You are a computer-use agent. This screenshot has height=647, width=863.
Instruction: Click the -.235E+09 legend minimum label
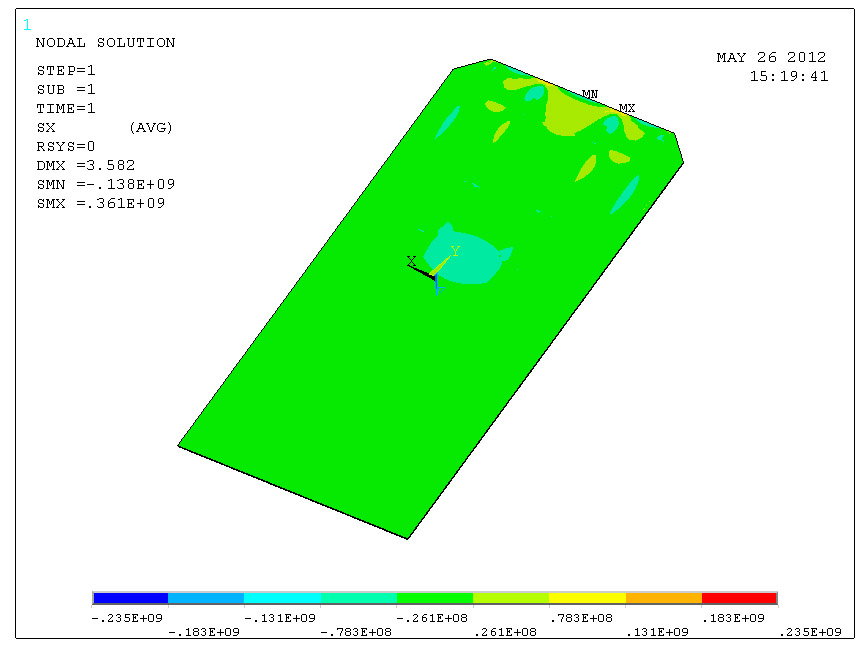point(122,618)
